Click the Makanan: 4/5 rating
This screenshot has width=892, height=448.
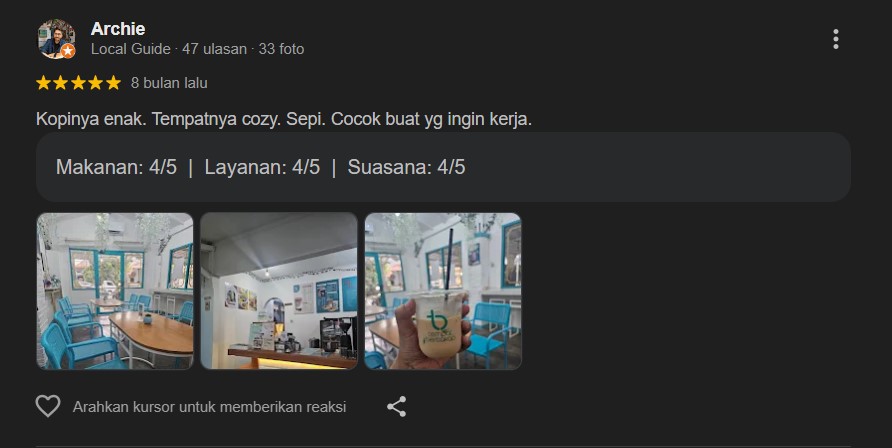click(116, 167)
